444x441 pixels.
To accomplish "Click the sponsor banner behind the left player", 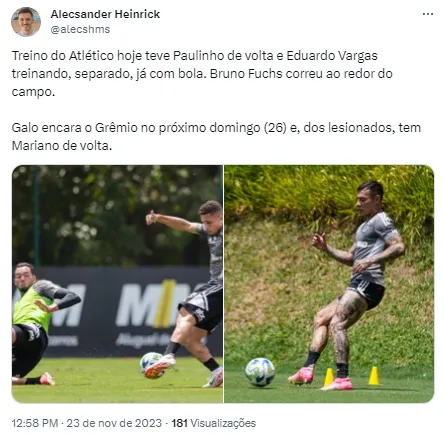I will click(133, 312).
